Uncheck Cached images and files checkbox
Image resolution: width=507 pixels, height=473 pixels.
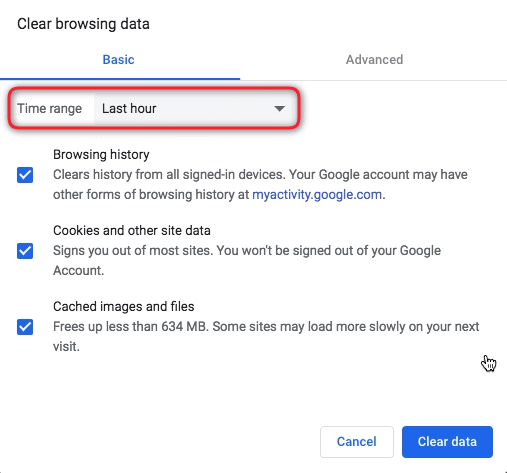tap(25, 327)
